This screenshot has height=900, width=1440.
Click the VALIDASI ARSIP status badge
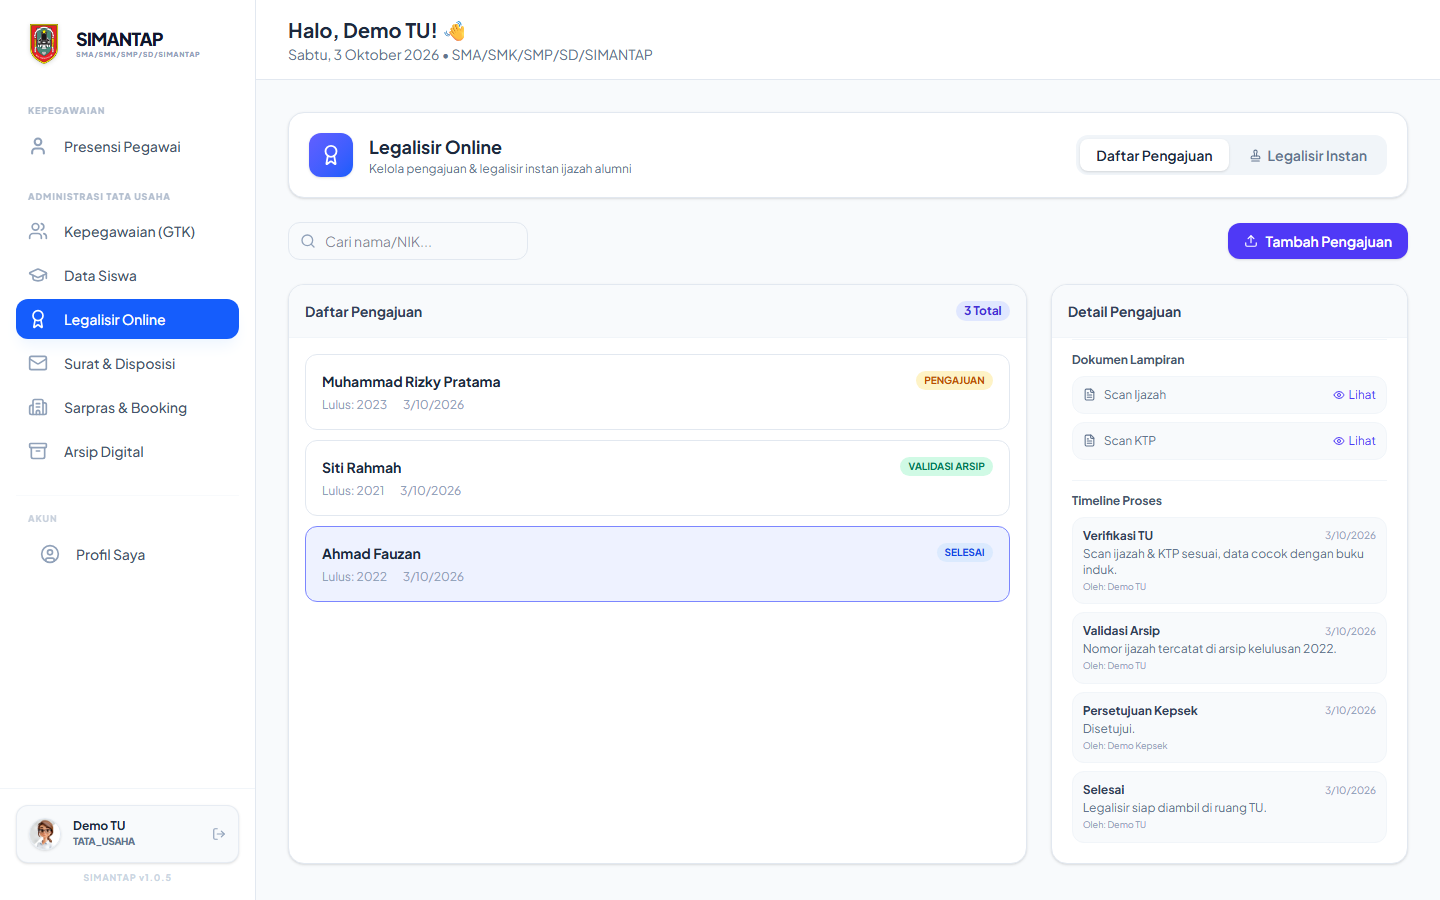[946, 466]
